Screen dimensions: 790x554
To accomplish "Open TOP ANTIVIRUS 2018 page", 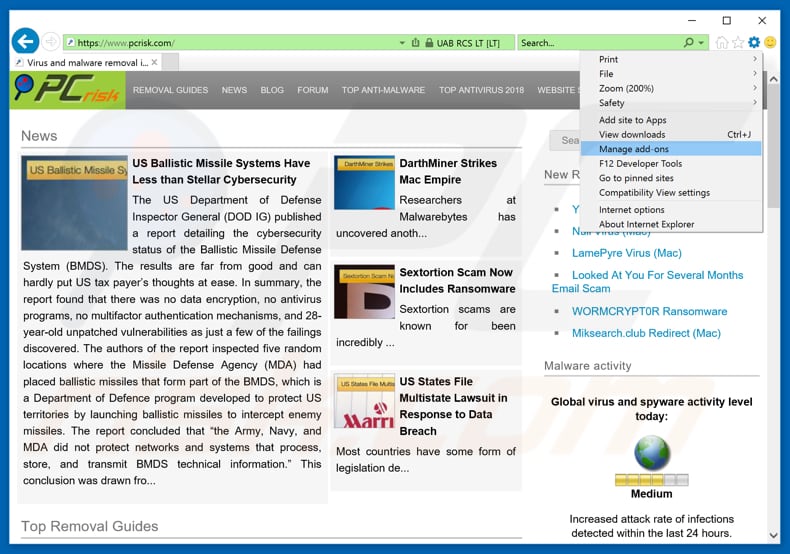I will (x=481, y=90).
